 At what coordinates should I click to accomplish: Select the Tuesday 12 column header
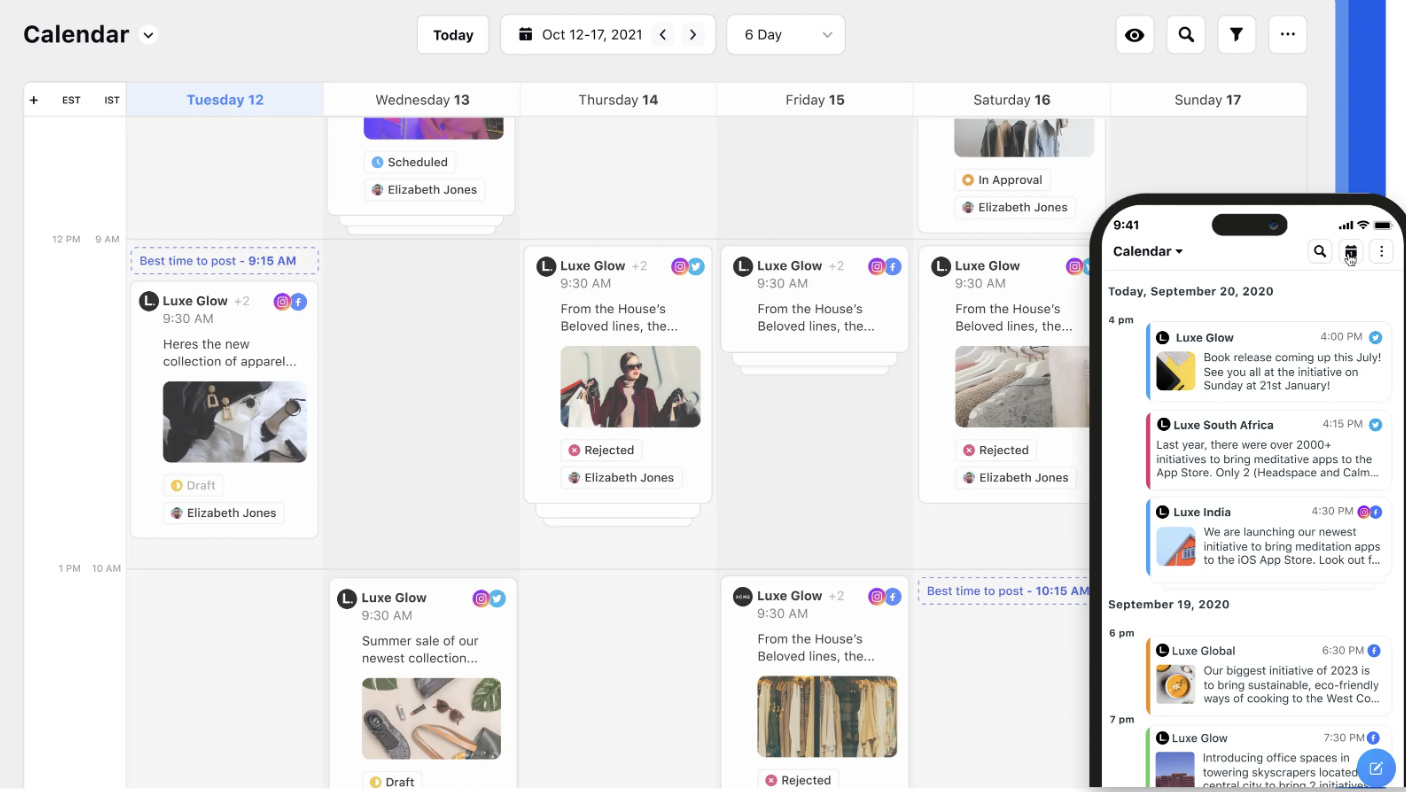[225, 100]
